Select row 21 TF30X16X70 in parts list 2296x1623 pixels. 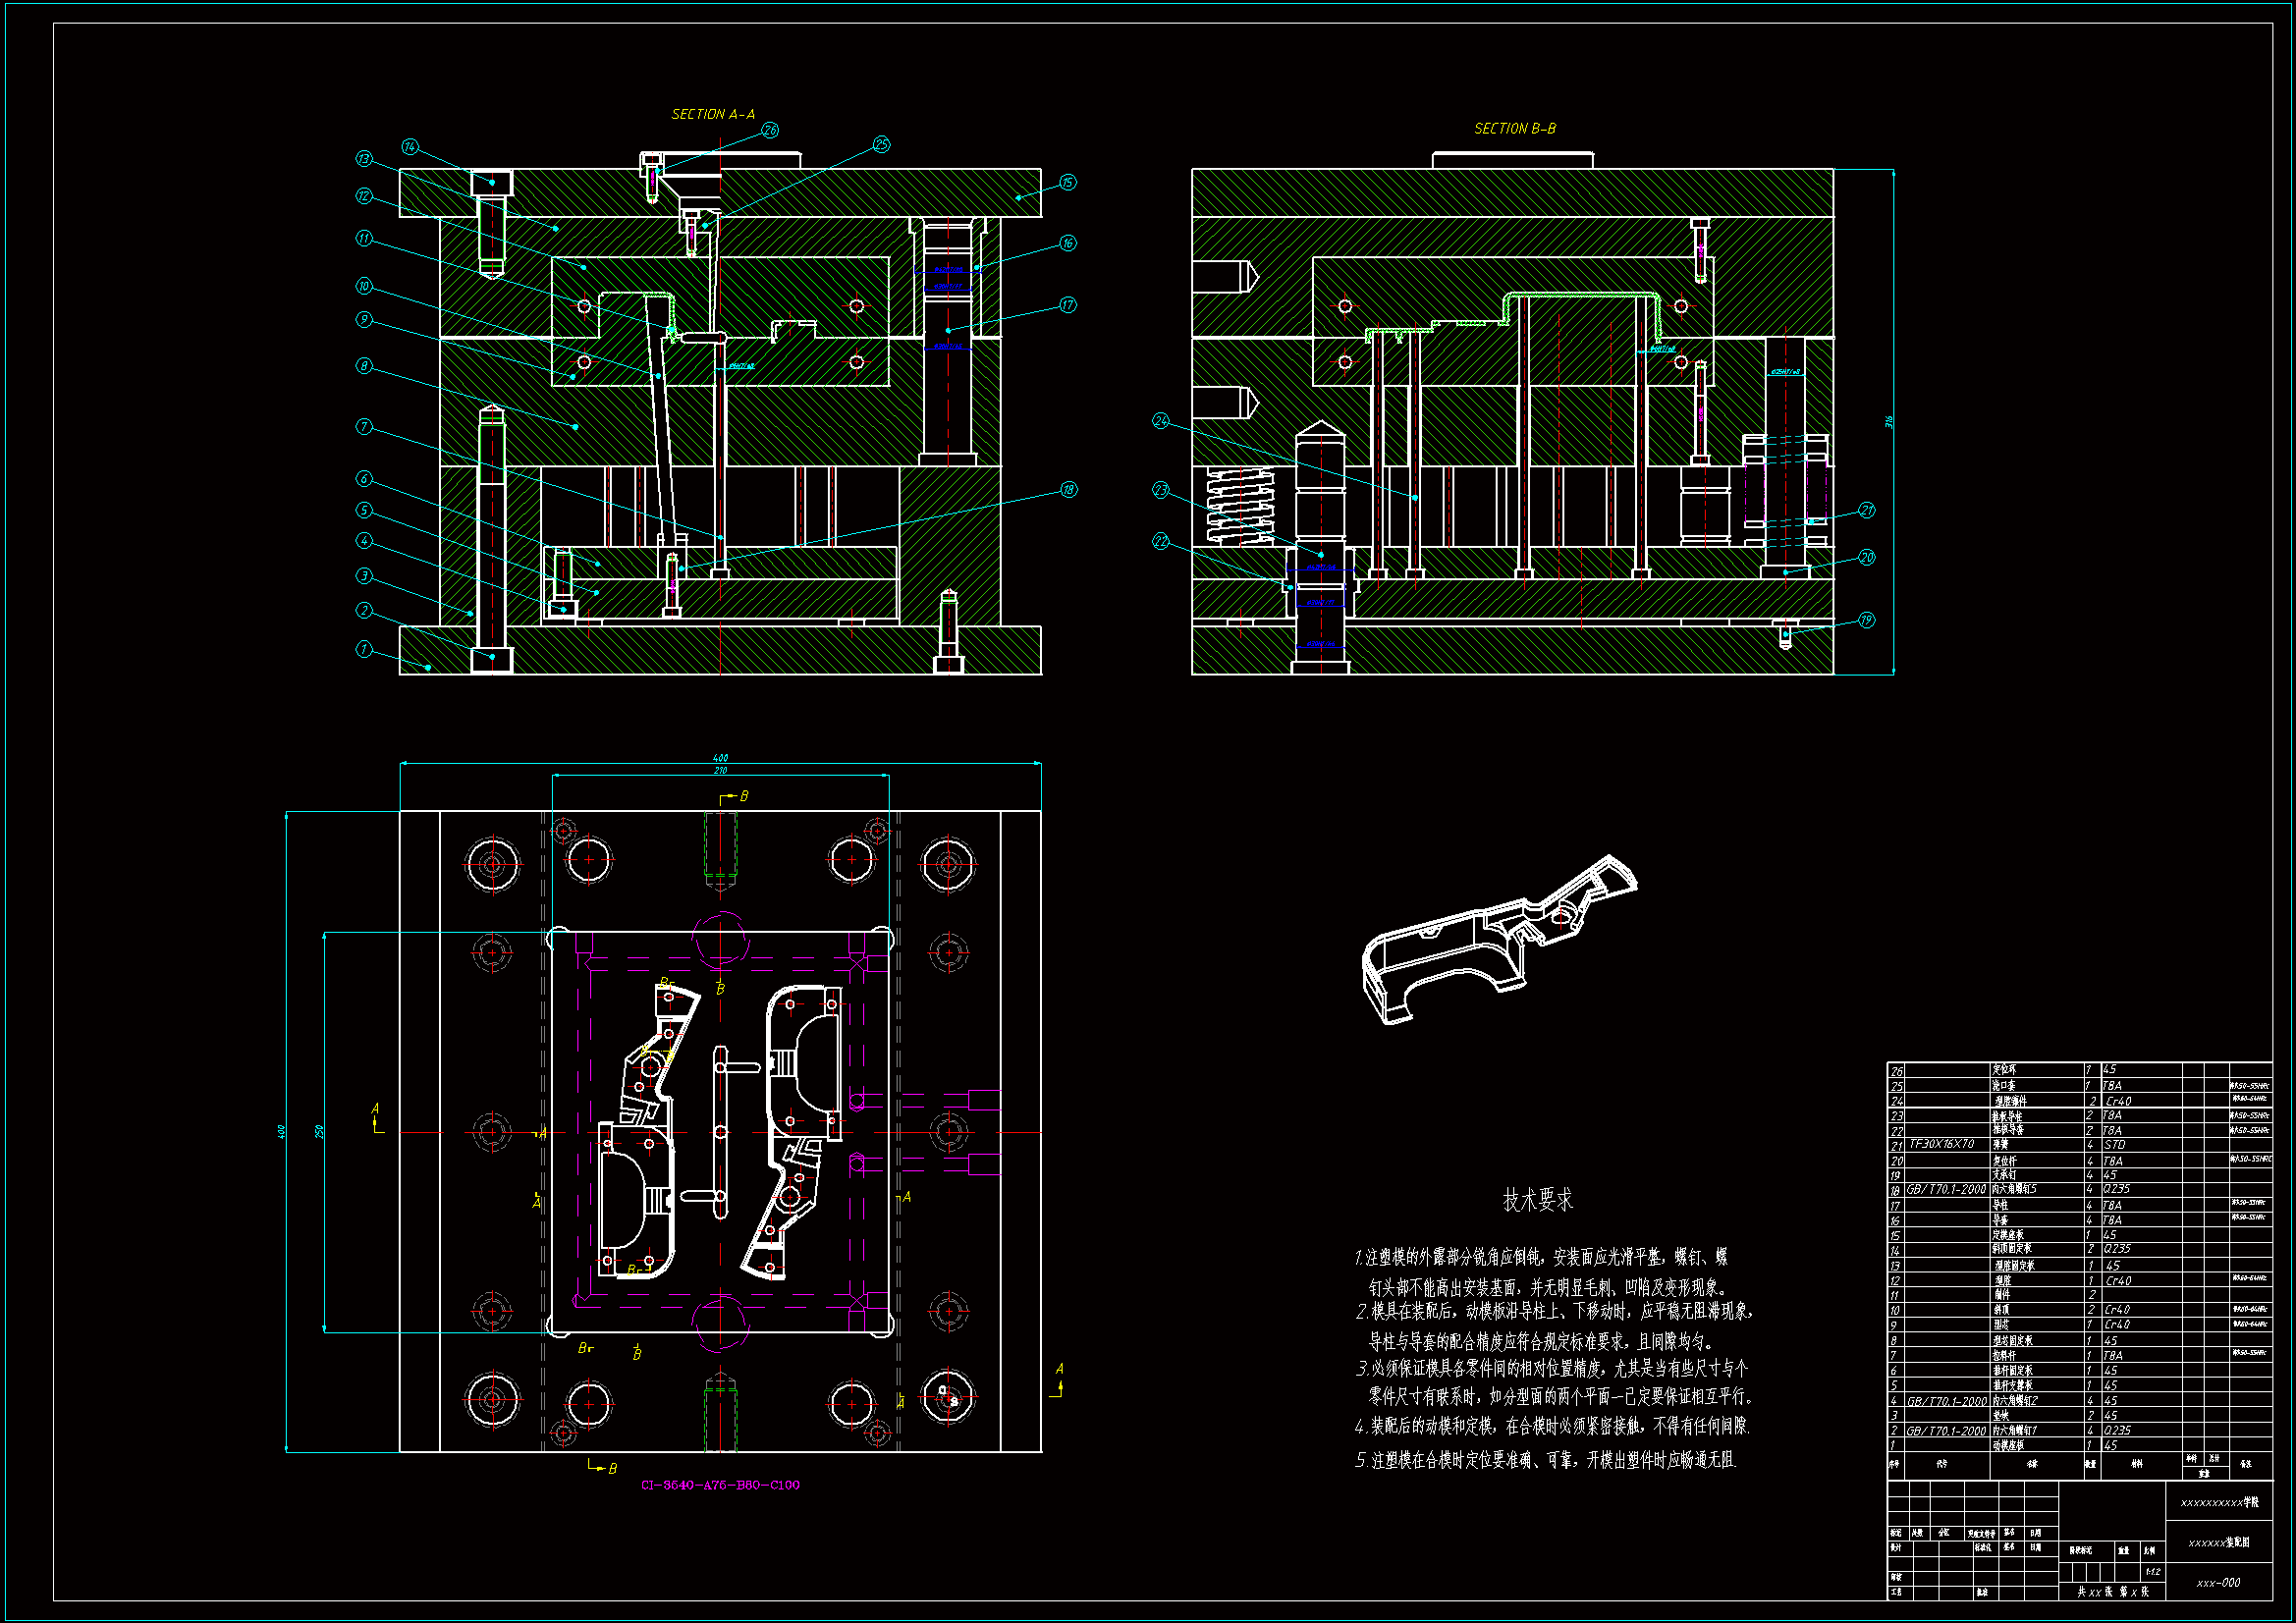point(1942,1144)
